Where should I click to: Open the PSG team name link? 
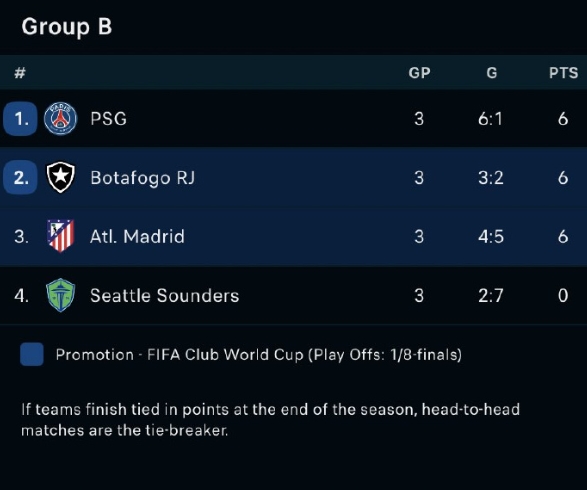coord(109,119)
